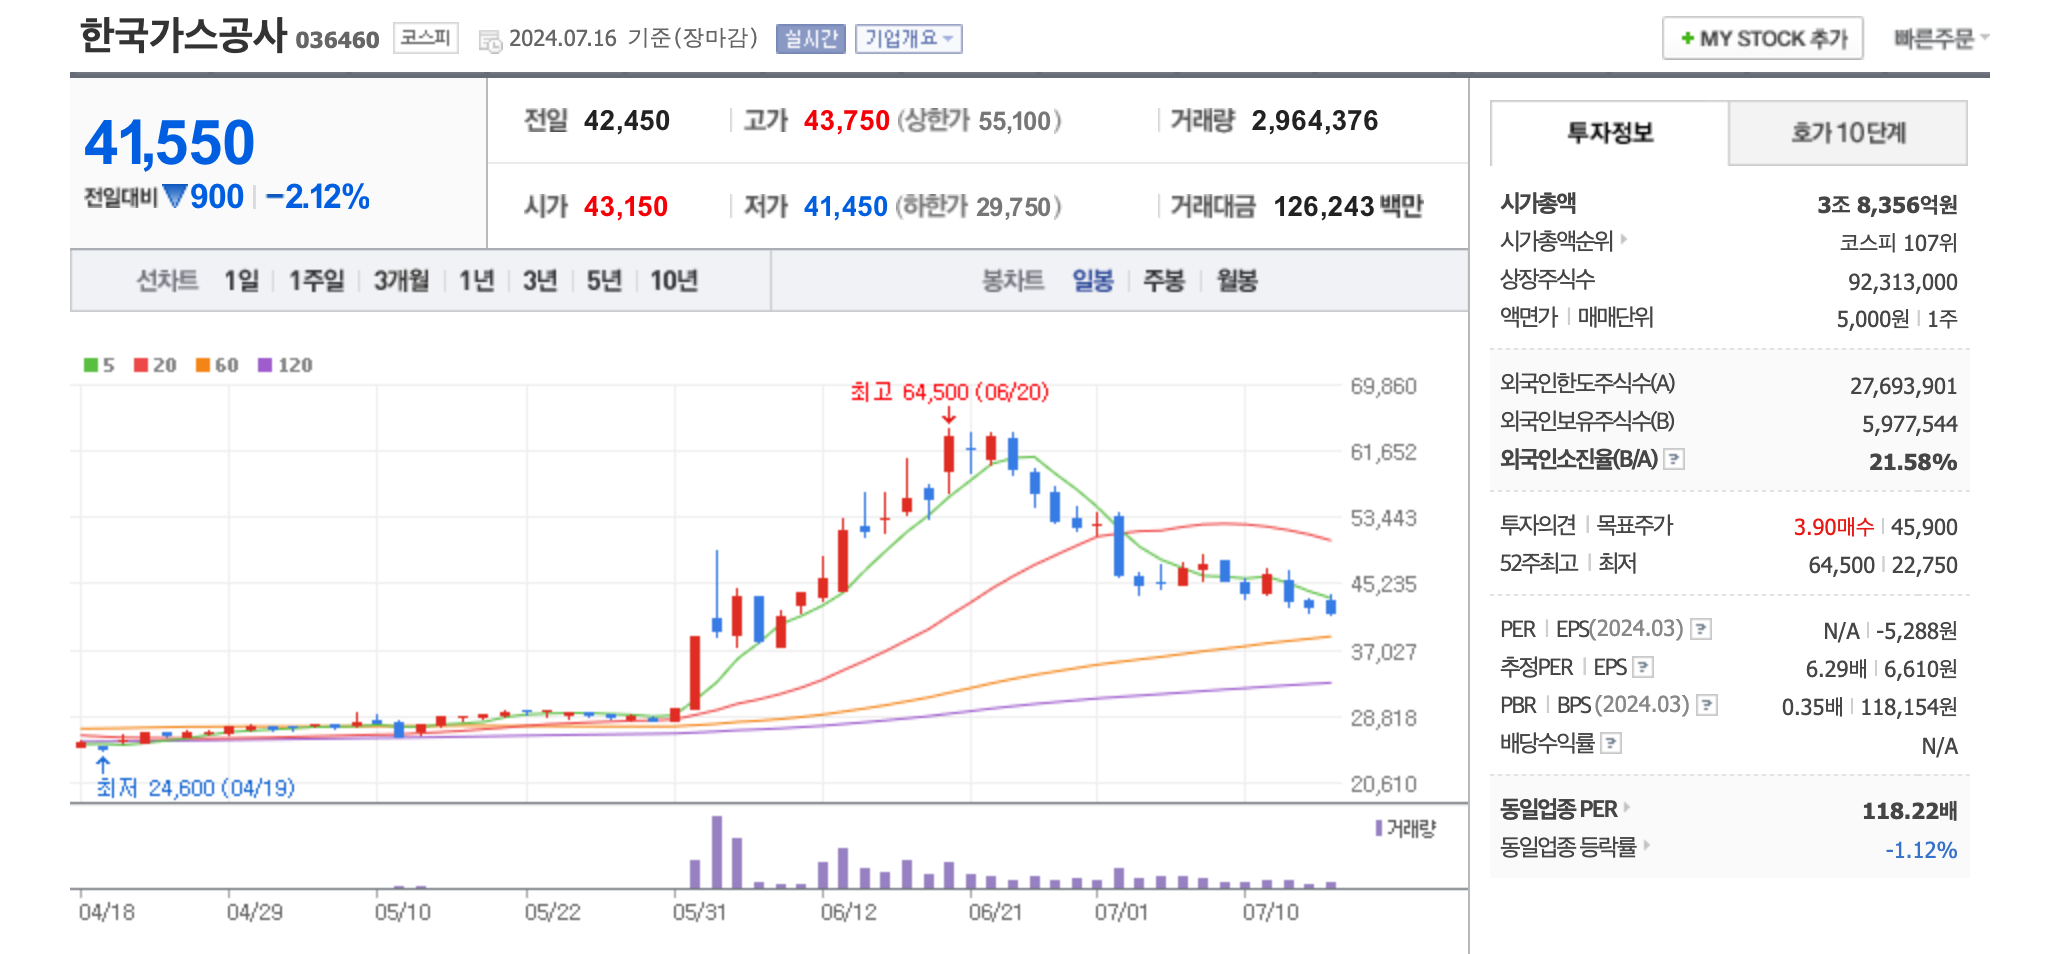
Task: Open the 외국인소진율(B/A) help icon
Action: tap(1672, 461)
